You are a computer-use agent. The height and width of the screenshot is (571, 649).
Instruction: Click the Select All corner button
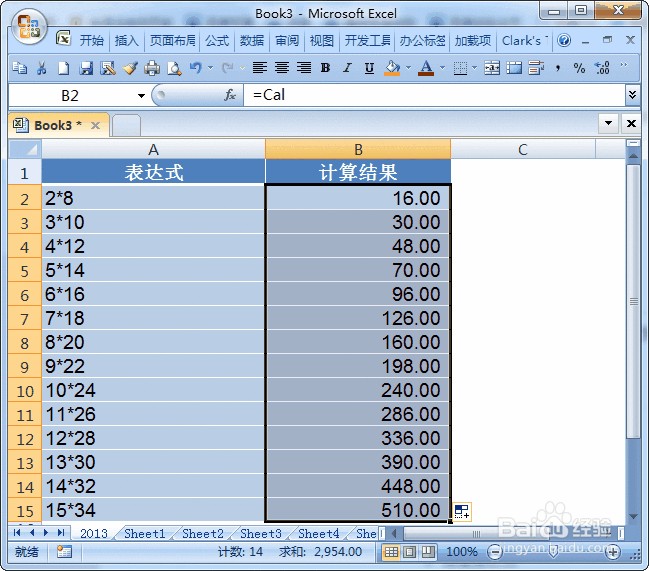[25, 149]
